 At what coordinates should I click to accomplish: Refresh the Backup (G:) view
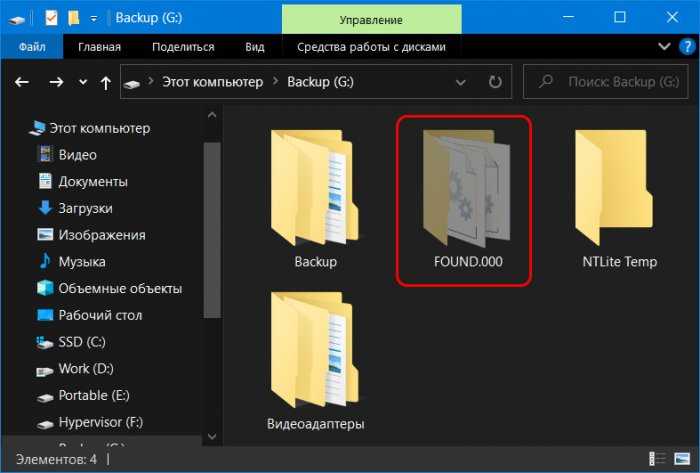495,82
